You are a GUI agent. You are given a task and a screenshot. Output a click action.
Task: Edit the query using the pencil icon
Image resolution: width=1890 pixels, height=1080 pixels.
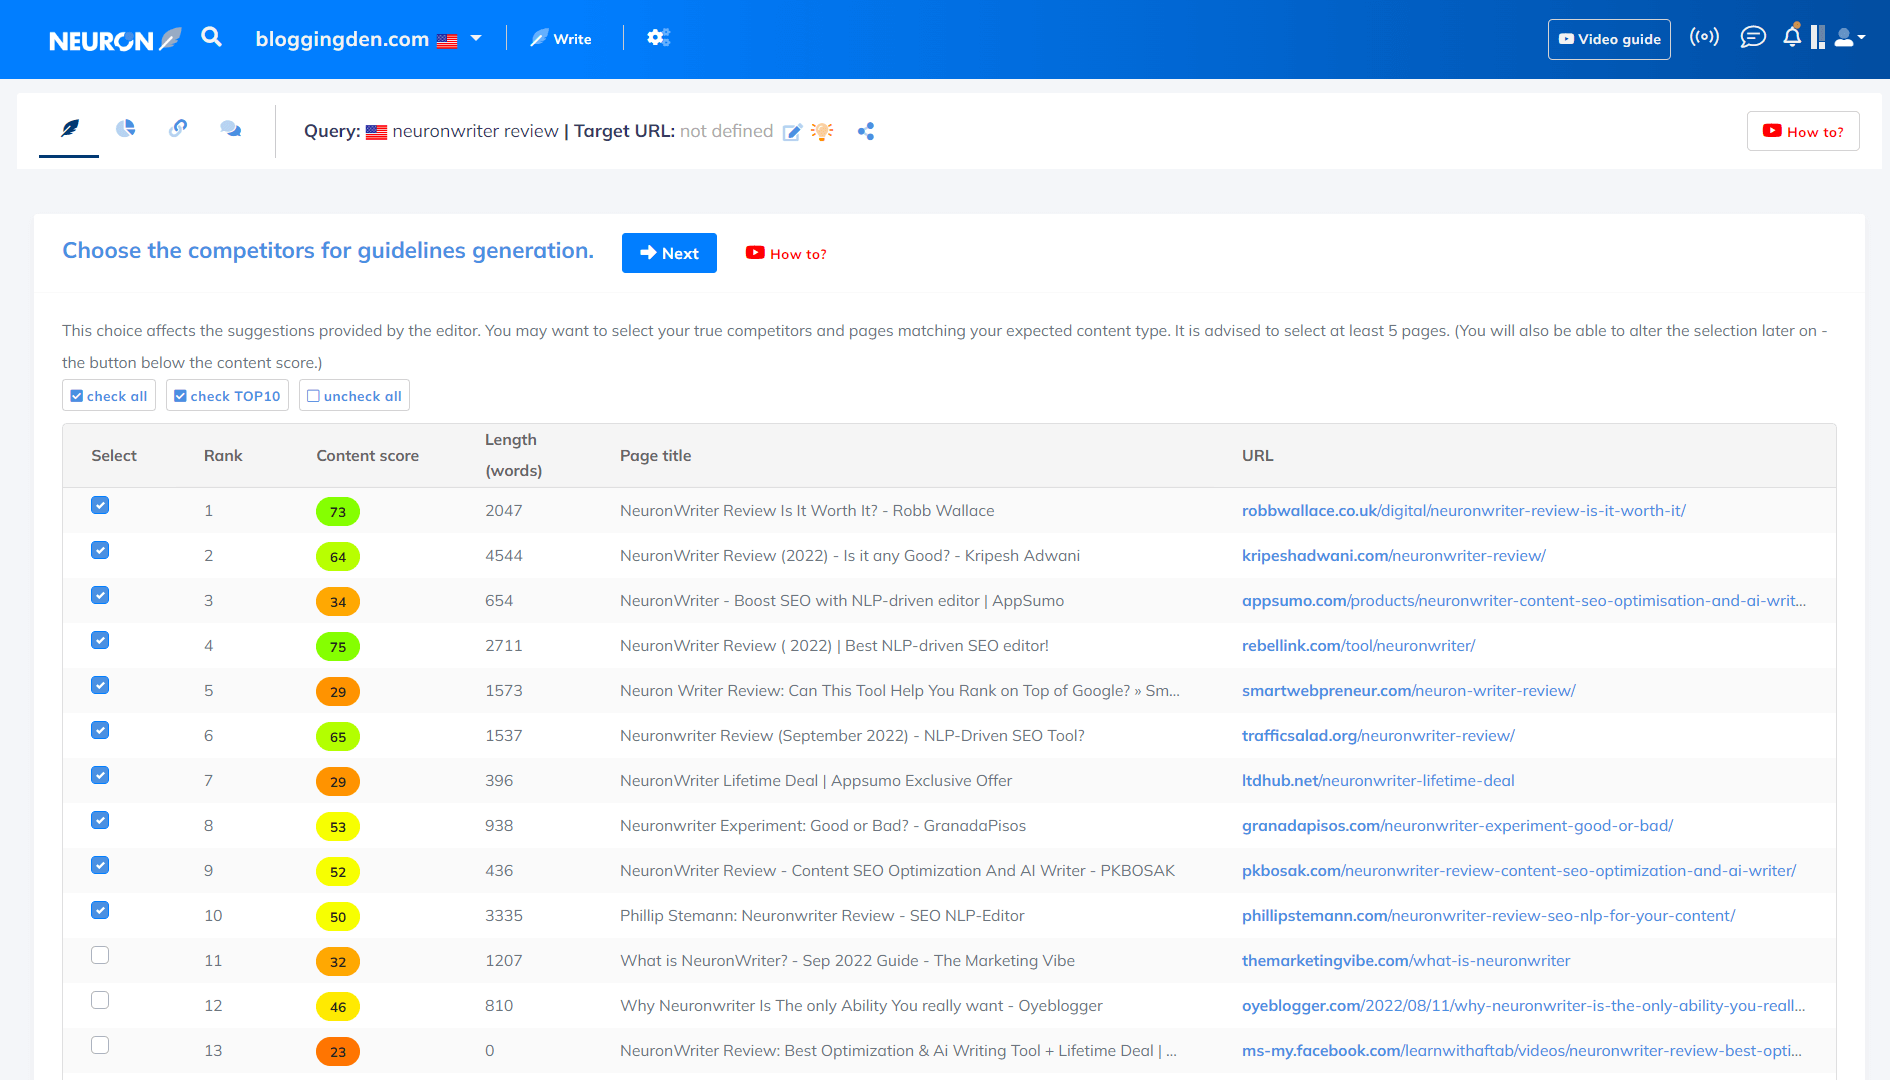793,131
